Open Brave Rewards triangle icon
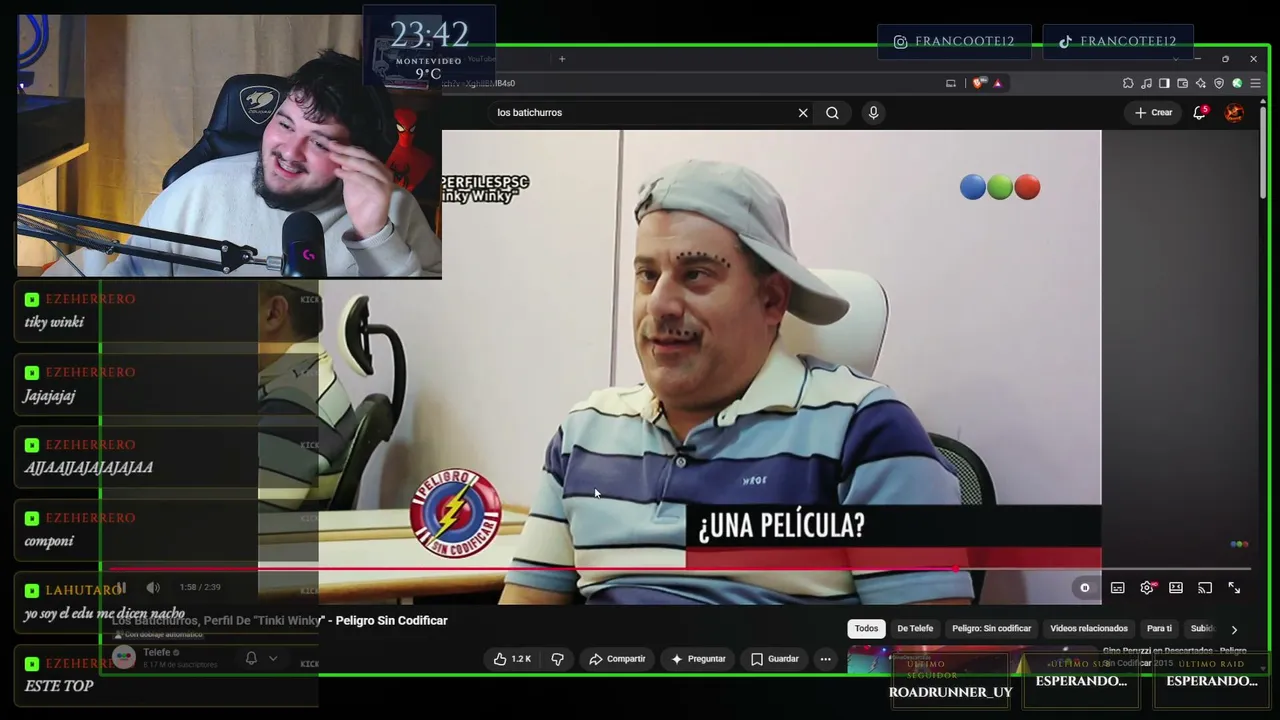 pyautogui.click(x=996, y=83)
